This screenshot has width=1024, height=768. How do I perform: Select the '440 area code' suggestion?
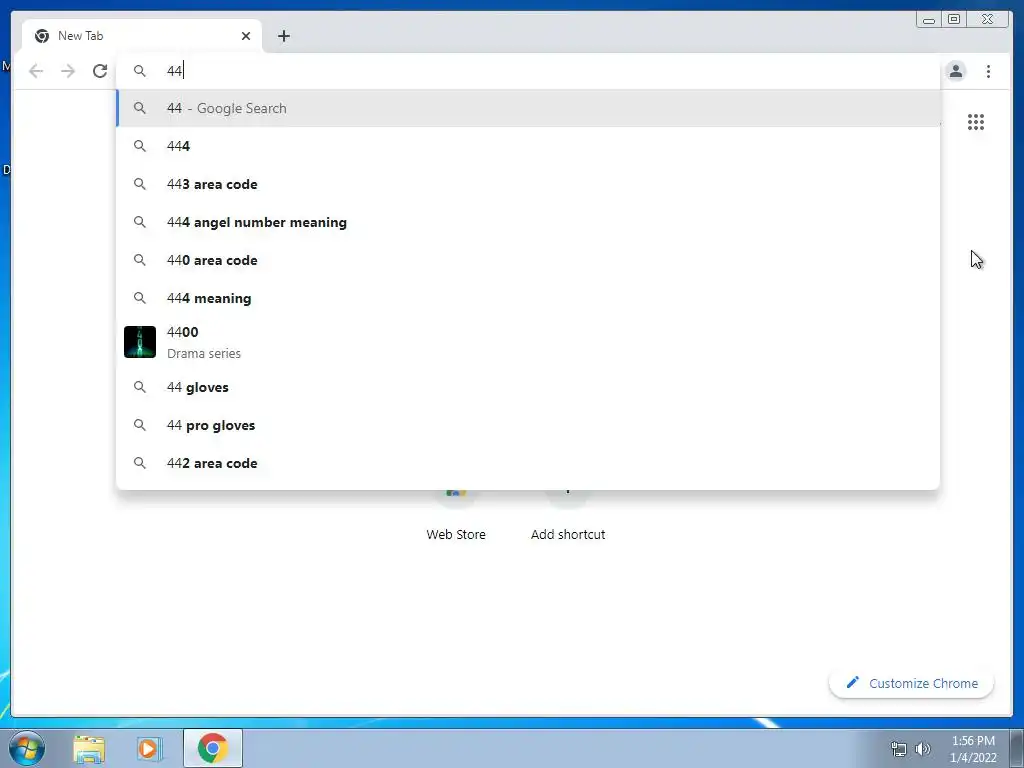[x=528, y=260]
